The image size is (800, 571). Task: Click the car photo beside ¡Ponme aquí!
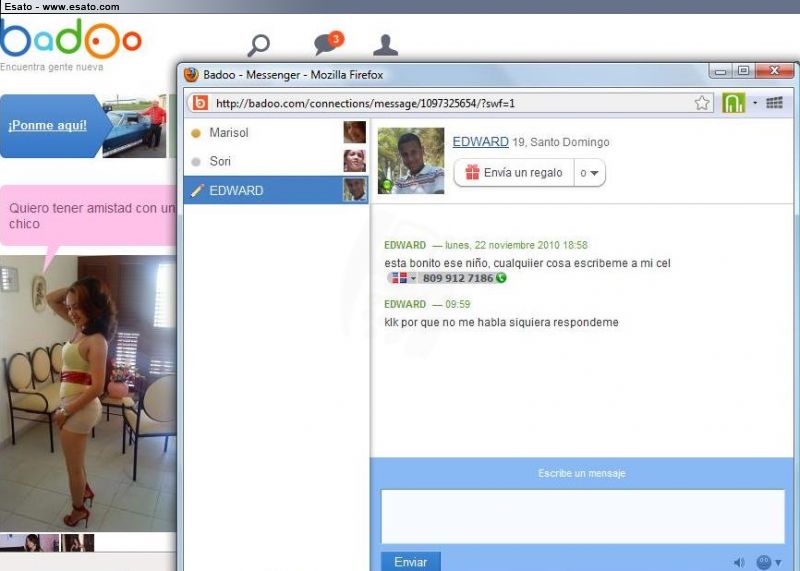point(135,127)
